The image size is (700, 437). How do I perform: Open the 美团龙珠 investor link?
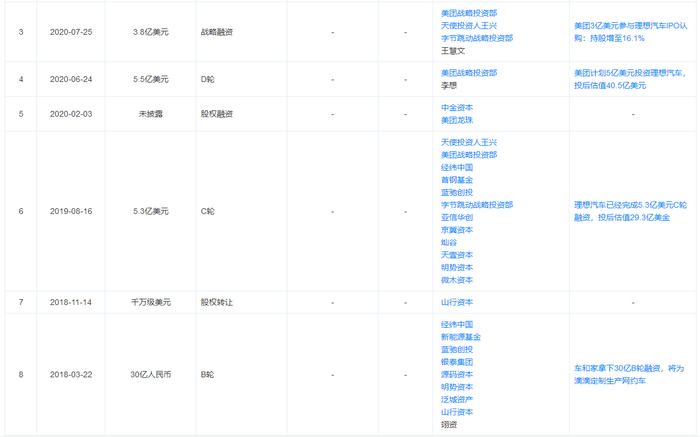pyautogui.click(x=457, y=121)
